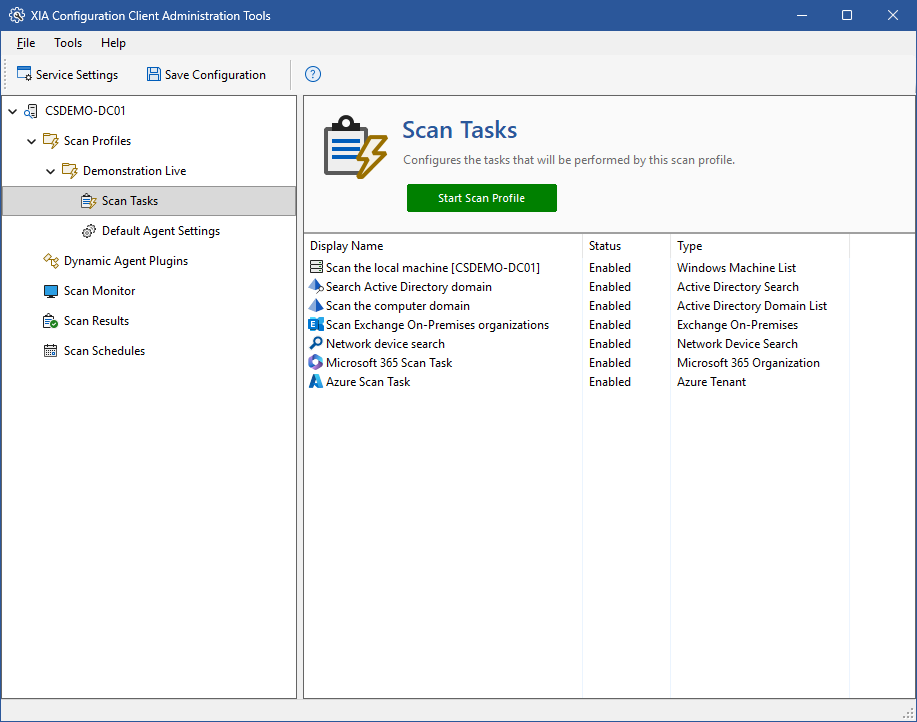Viewport: 917px width, 722px height.
Task: Click the 'Microsoft 365 Organization' type cell
Action: (748, 362)
